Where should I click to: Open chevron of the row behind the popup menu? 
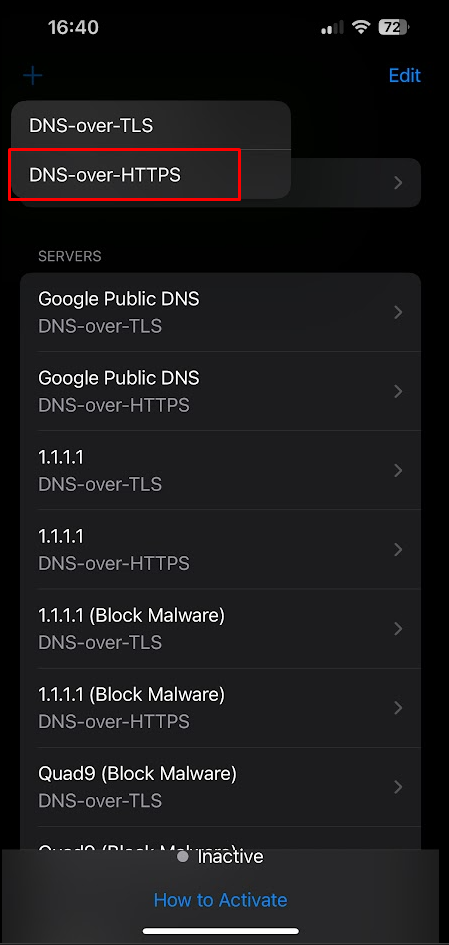[x=398, y=183]
